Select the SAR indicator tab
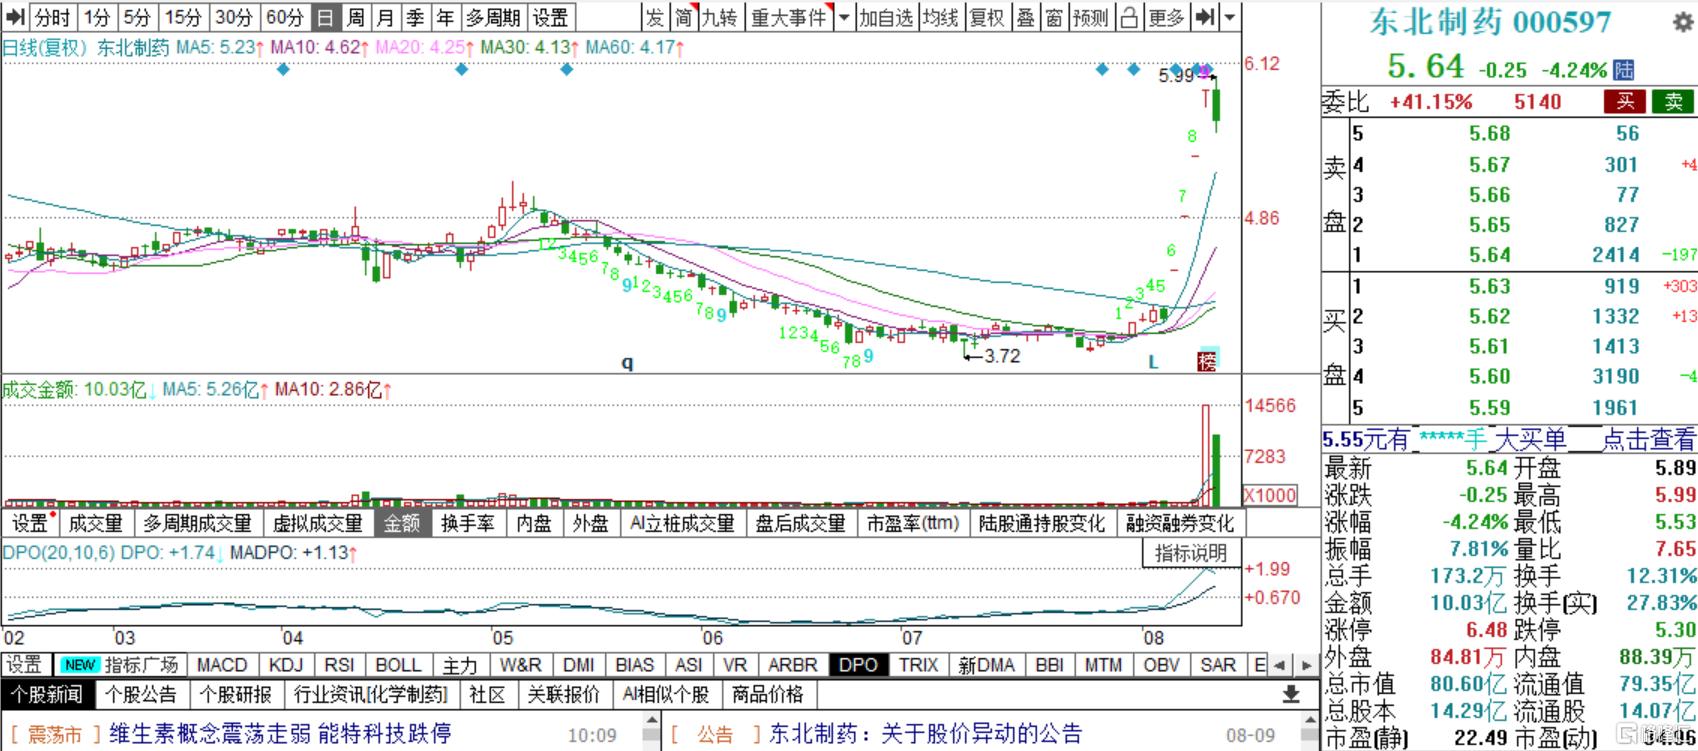The height and width of the screenshot is (751, 1698). [1218, 665]
